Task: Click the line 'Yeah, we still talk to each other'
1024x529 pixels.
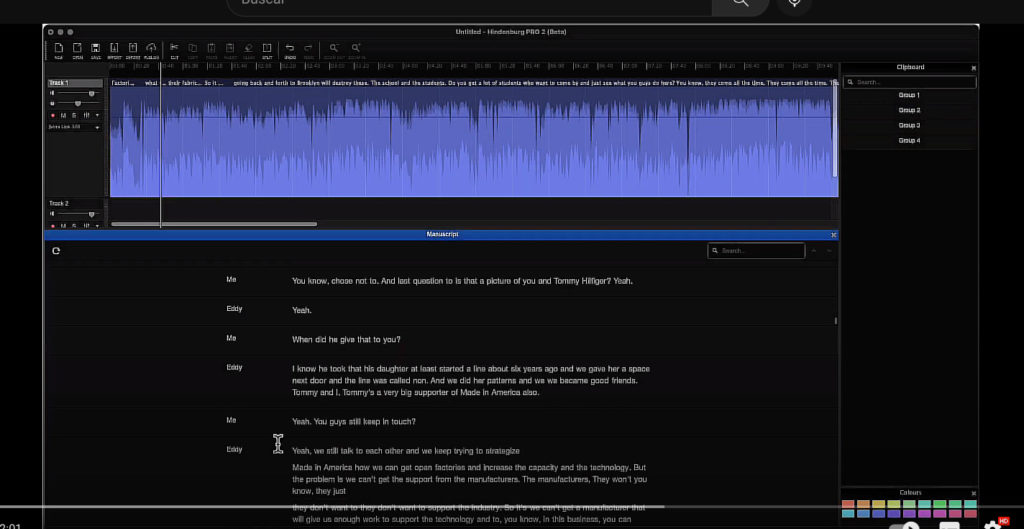Action: click(x=406, y=451)
